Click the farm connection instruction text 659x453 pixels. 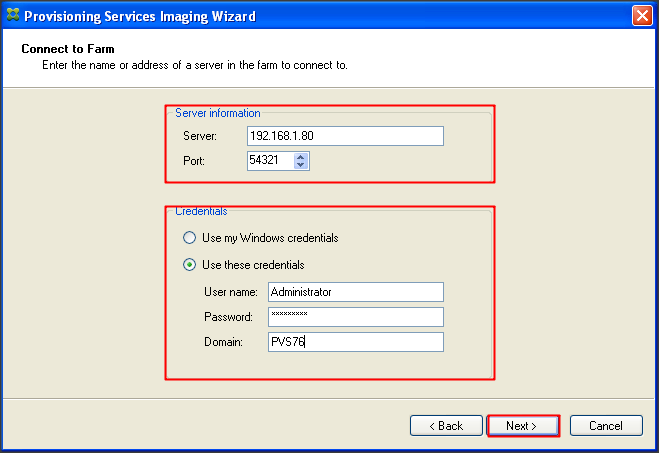194,65
